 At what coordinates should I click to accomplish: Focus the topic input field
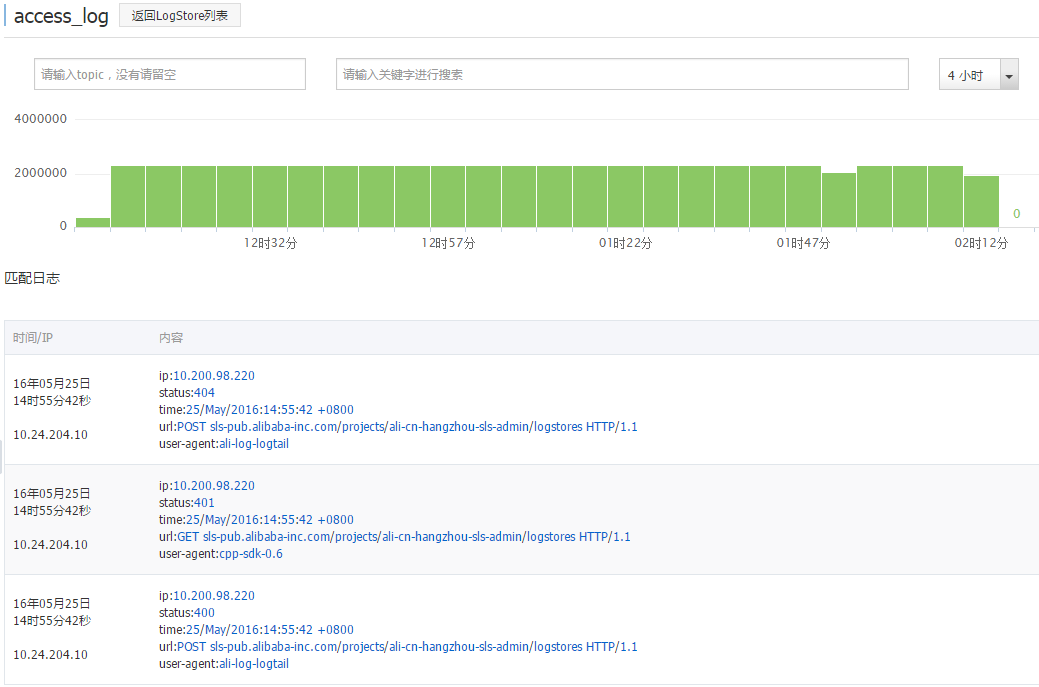(170, 74)
